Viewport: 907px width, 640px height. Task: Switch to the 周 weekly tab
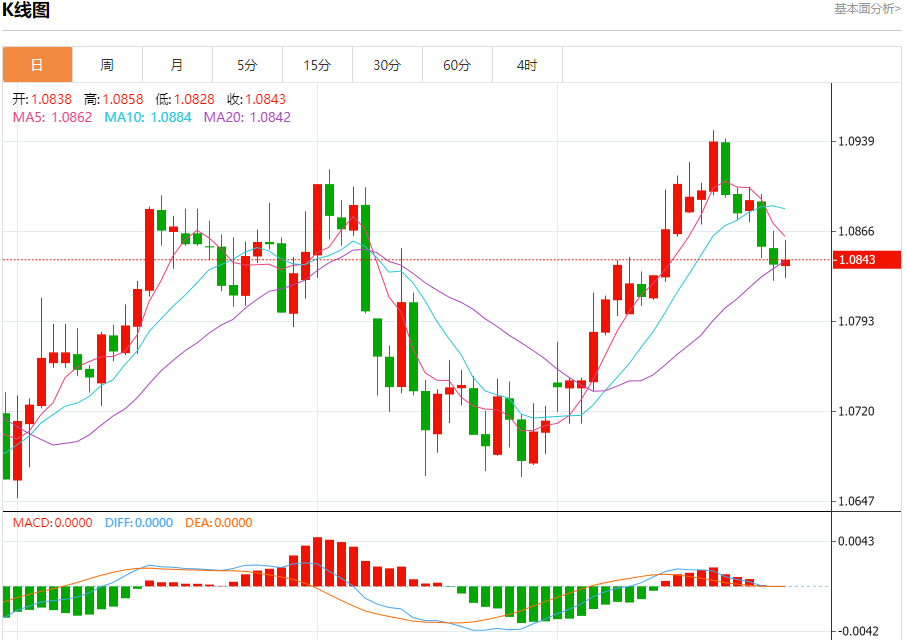click(x=108, y=65)
